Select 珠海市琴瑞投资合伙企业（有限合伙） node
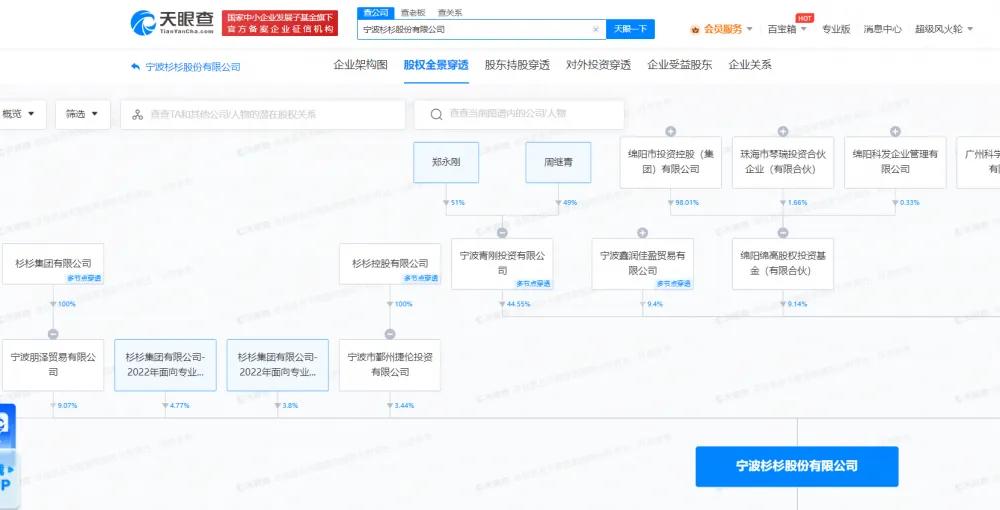The image size is (1000, 510). (x=783, y=162)
